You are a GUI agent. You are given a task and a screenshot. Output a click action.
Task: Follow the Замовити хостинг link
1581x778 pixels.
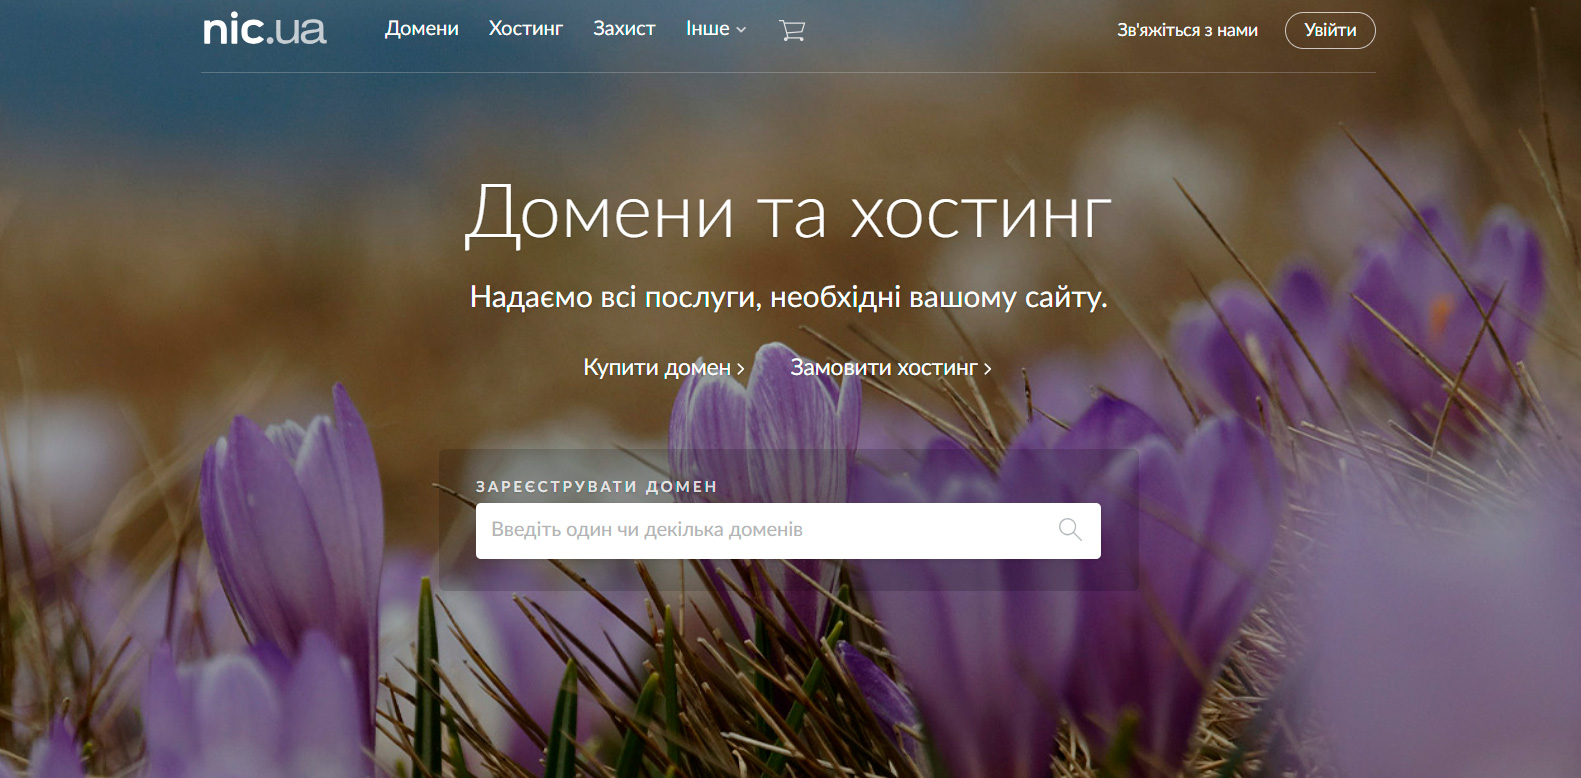pos(891,368)
